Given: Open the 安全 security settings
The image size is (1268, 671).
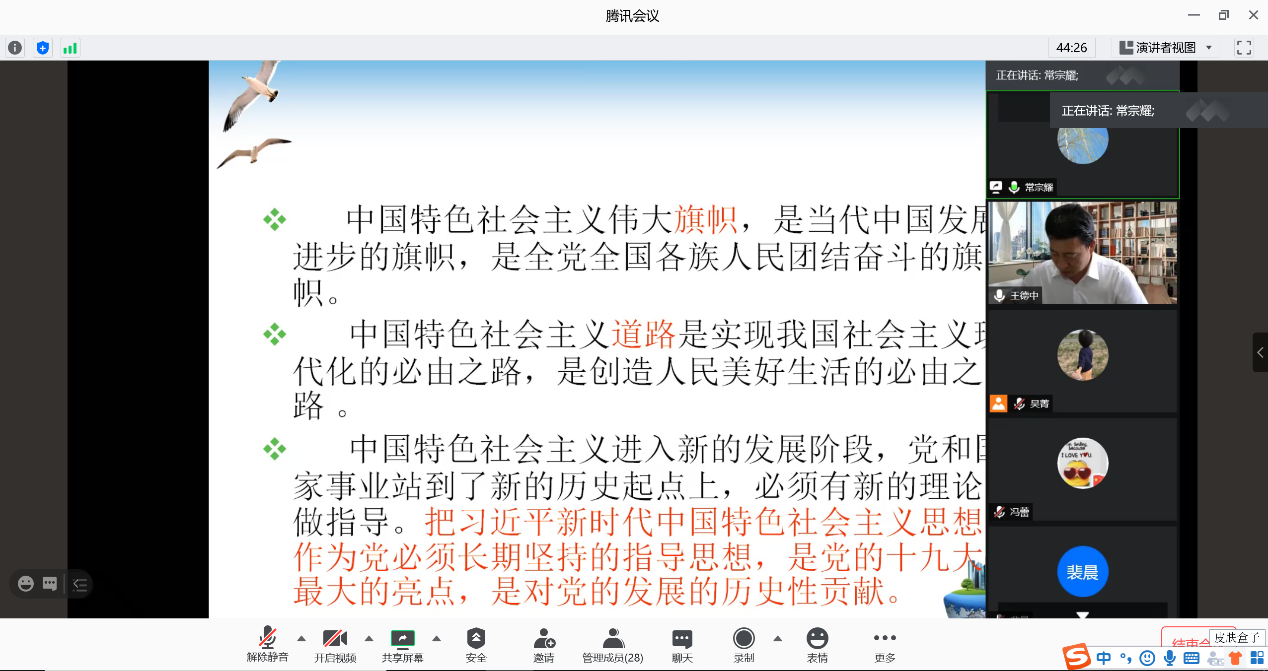Looking at the screenshot, I should 476,645.
